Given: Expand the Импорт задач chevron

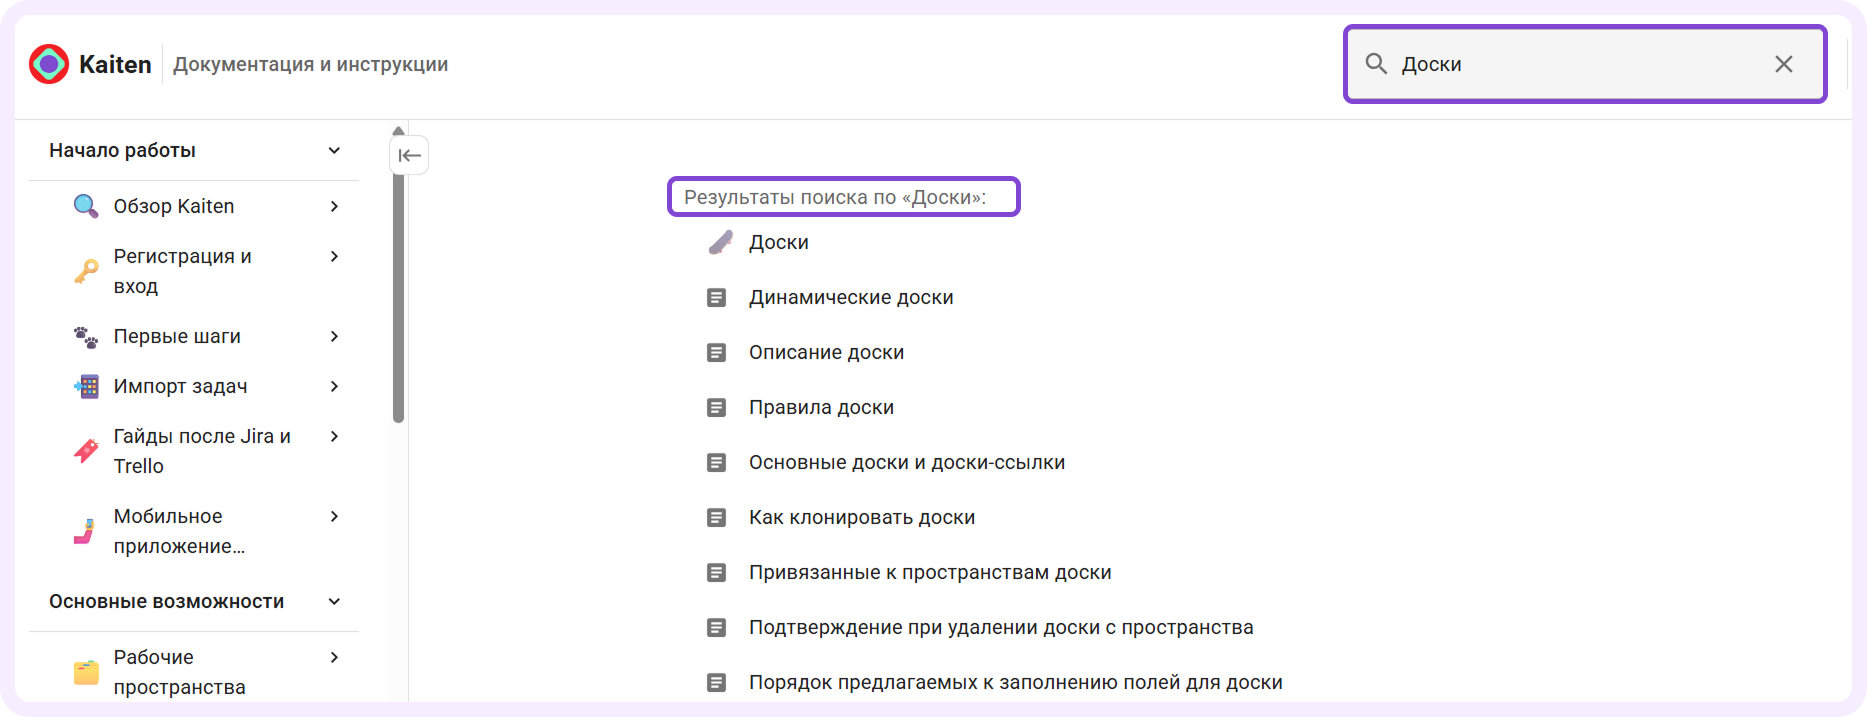Looking at the screenshot, I should (x=334, y=386).
